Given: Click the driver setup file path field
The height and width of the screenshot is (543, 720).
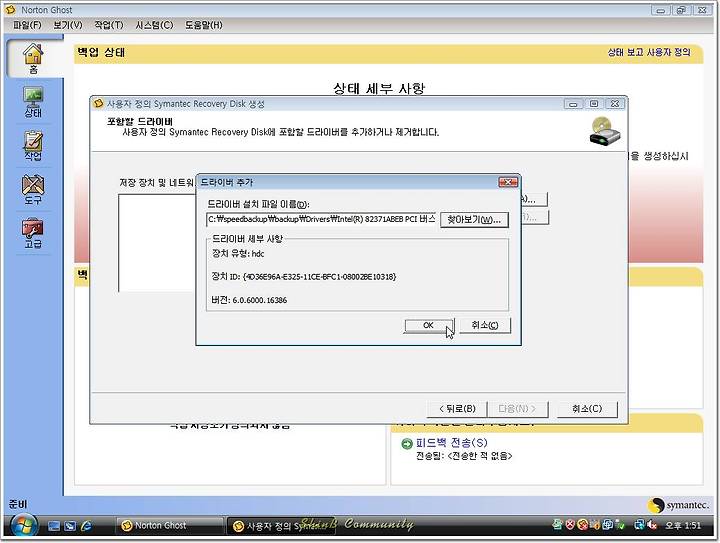Looking at the screenshot, I should 321,219.
